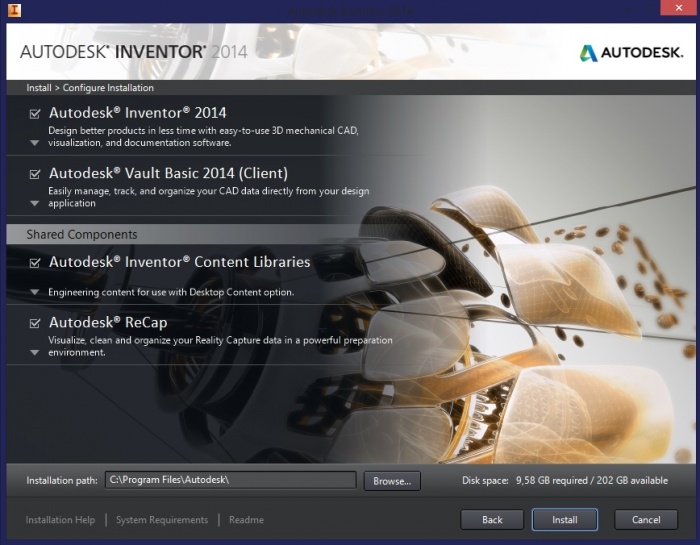Open the Installation Help link
The width and height of the screenshot is (700, 545).
point(60,520)
